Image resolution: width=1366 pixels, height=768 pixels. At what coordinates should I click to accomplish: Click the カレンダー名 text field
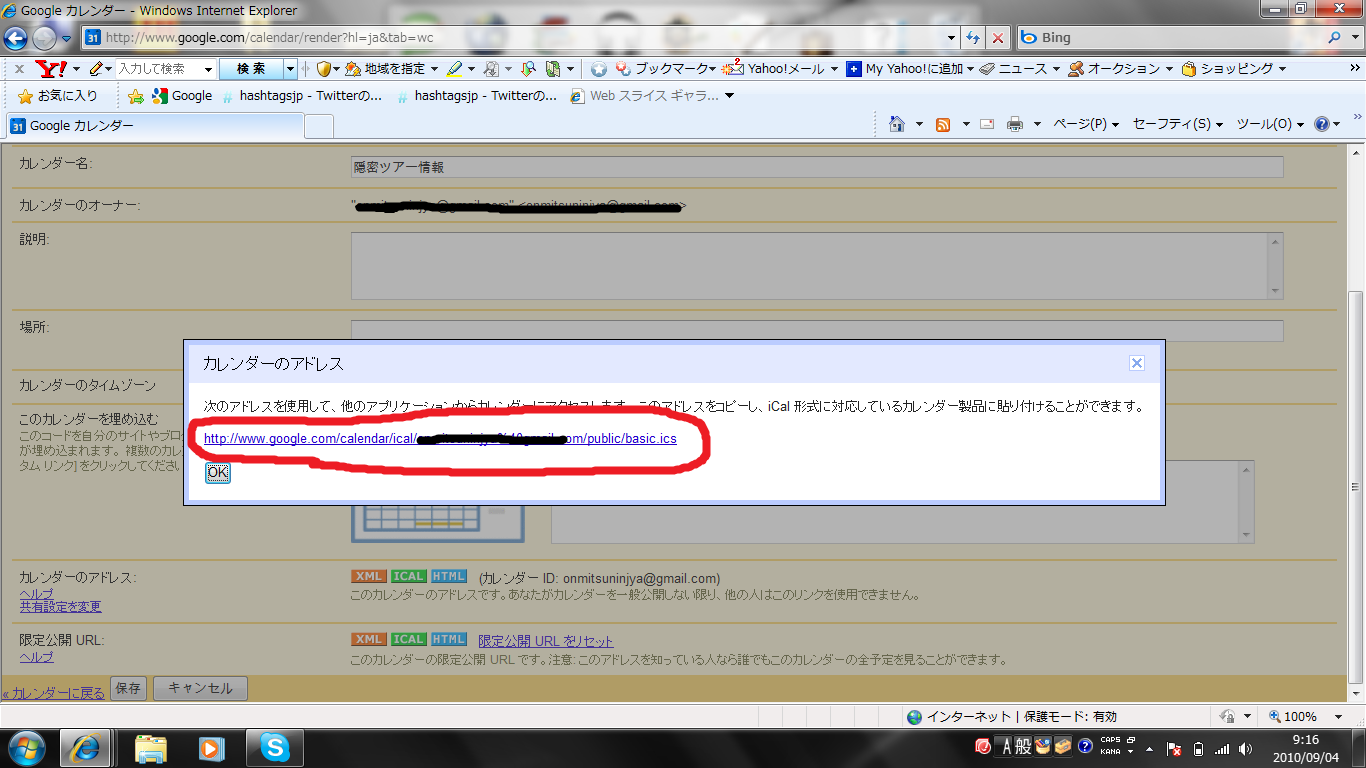817,167
